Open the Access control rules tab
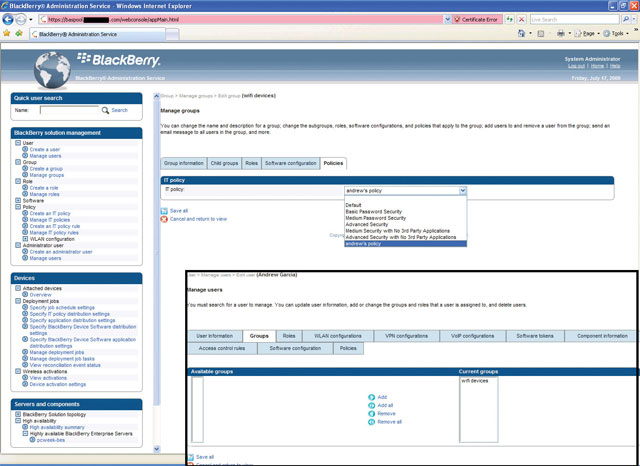 222,348
